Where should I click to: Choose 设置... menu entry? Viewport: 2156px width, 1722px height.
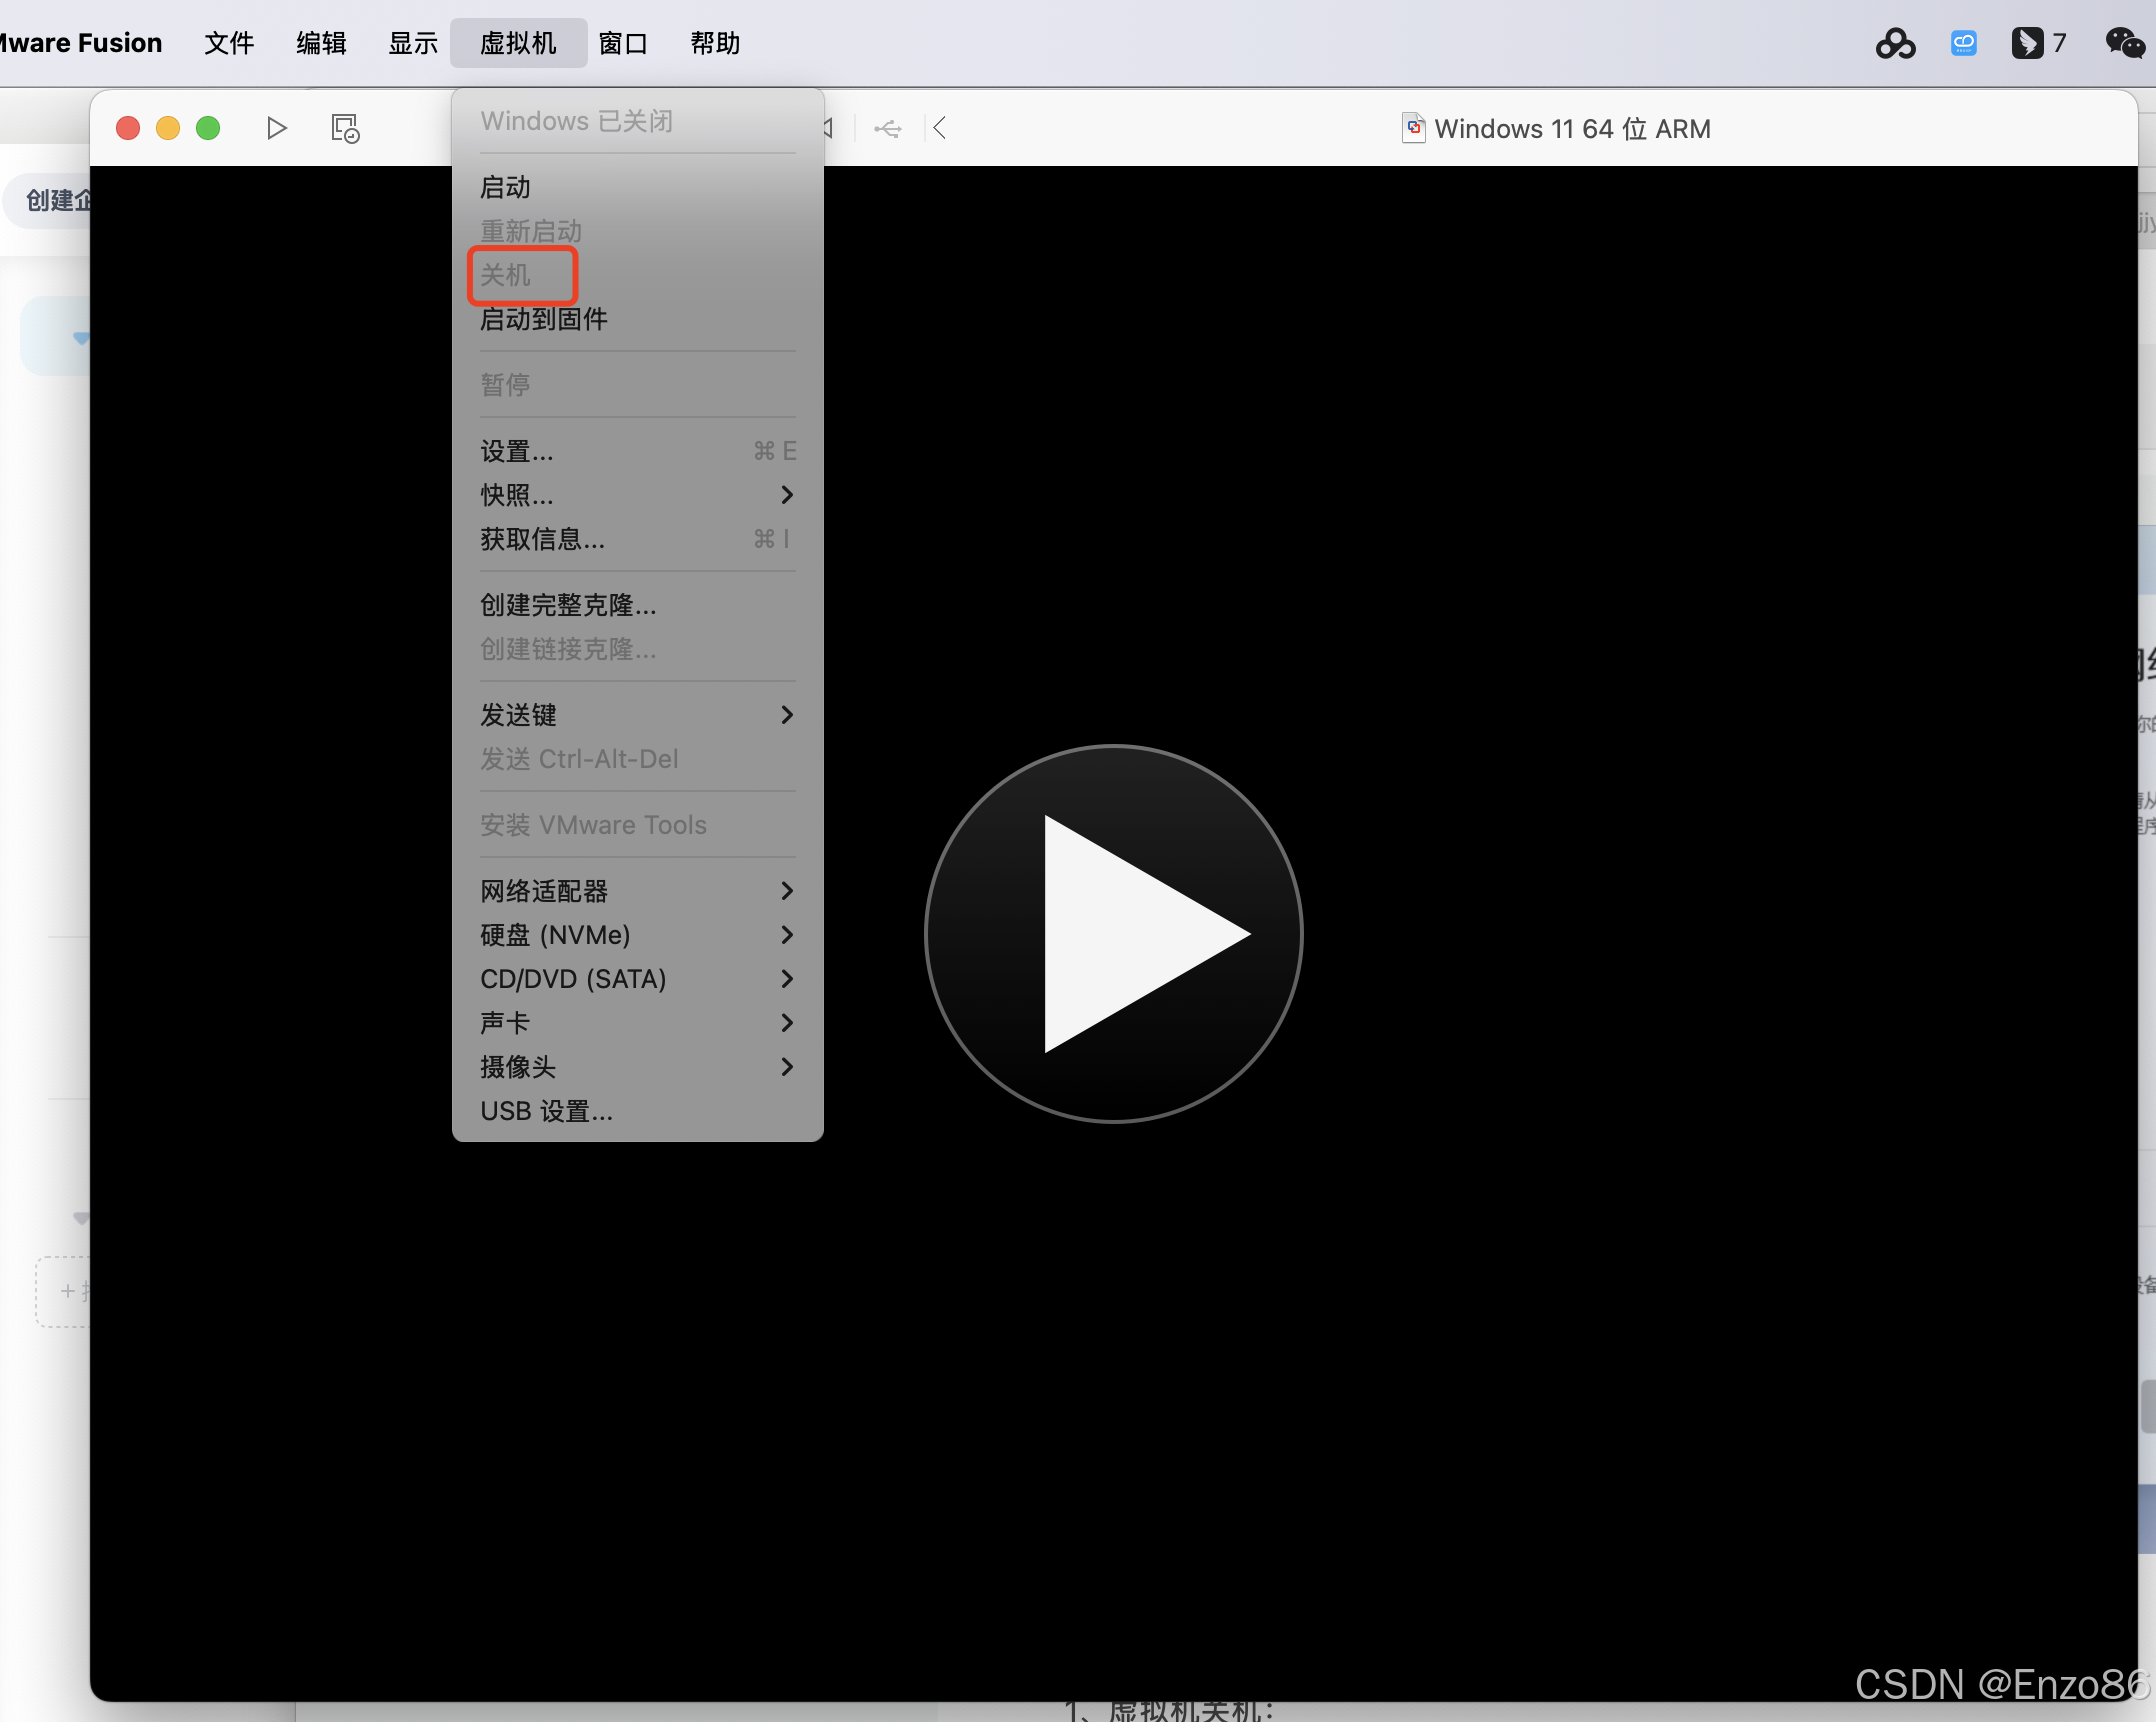tap(517, 451)
